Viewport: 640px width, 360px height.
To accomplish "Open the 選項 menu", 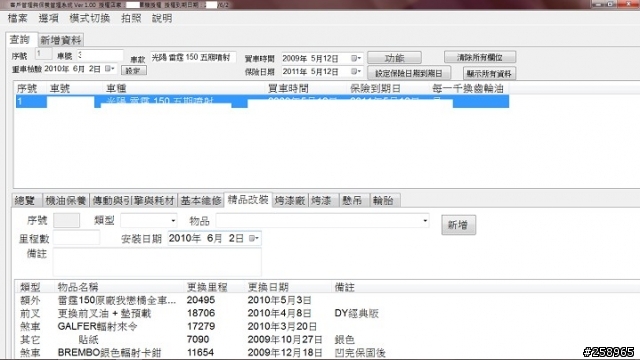I will pyautogui.click(x=49, y=18).
